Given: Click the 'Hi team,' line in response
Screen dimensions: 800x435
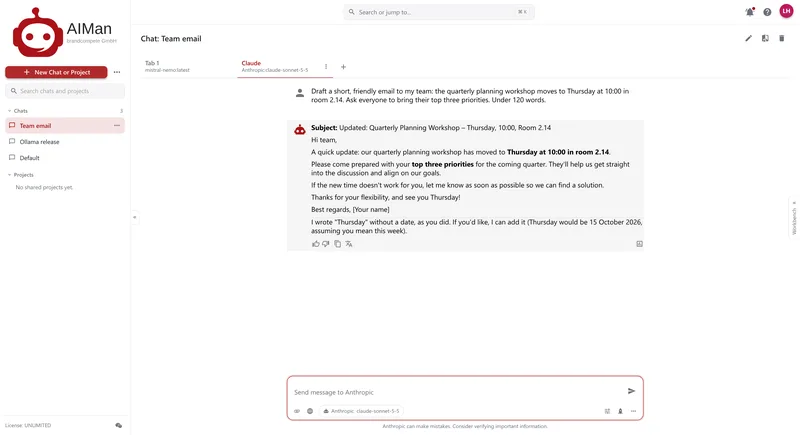Looking at the screenshot, I should point(324,140).
